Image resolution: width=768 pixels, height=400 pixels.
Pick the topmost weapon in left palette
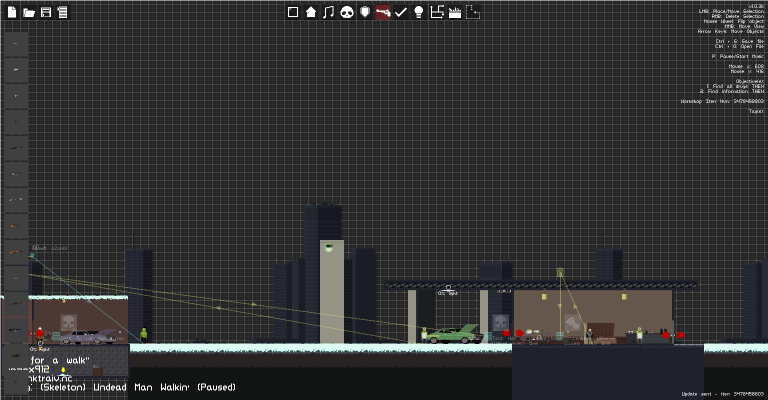point(16,44)
